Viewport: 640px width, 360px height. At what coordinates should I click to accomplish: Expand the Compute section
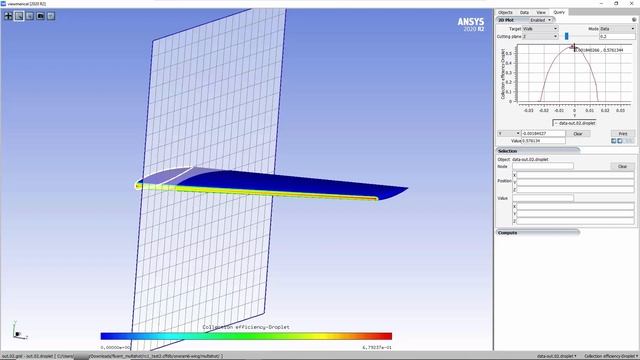(538, 232)
